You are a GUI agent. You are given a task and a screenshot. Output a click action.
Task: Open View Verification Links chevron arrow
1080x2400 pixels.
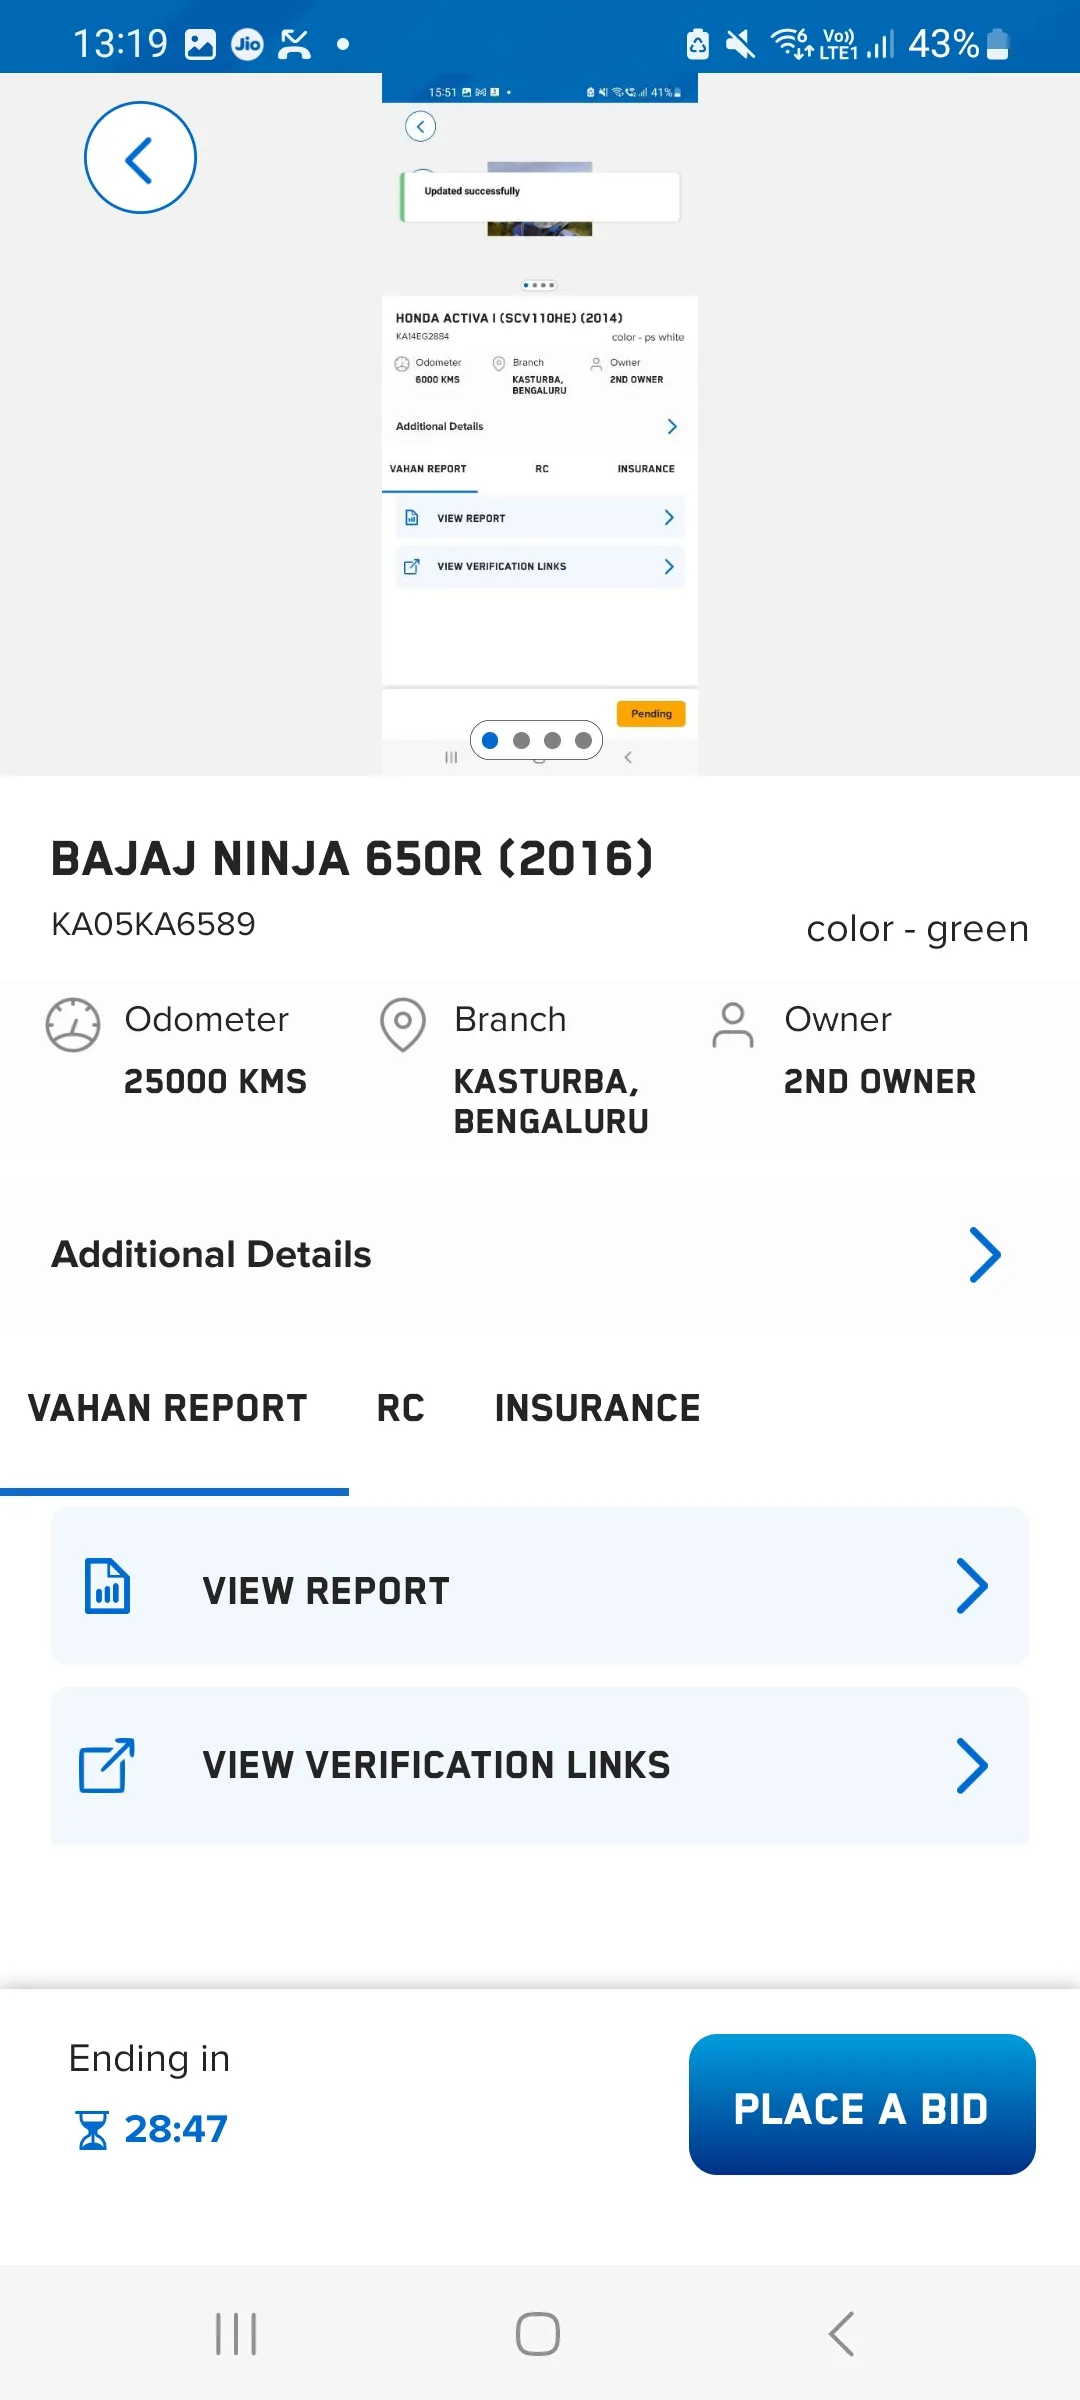972,1766
